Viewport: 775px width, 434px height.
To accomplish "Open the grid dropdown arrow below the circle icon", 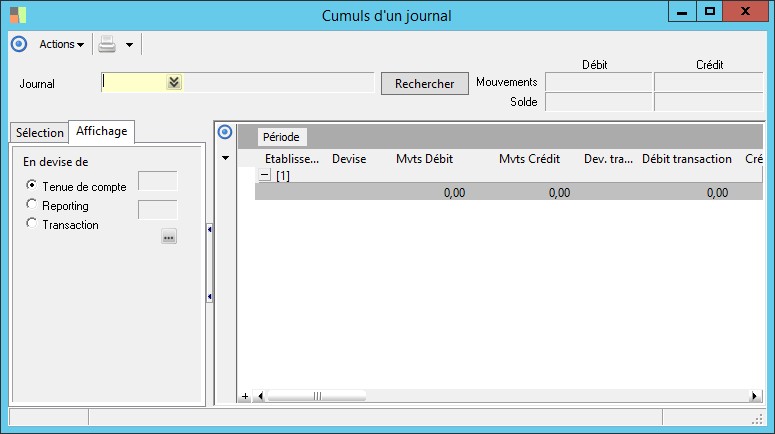I will point(225,158).
